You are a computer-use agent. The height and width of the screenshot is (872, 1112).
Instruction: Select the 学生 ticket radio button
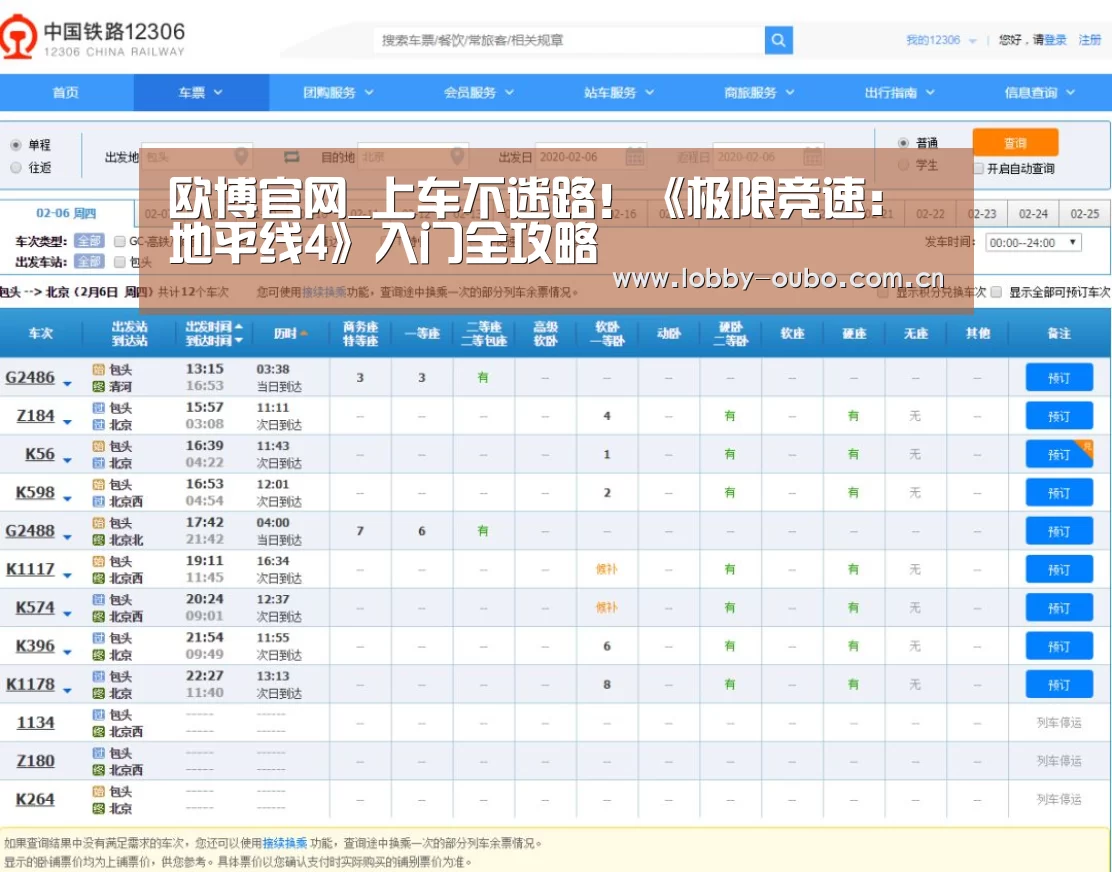(903, 165)
